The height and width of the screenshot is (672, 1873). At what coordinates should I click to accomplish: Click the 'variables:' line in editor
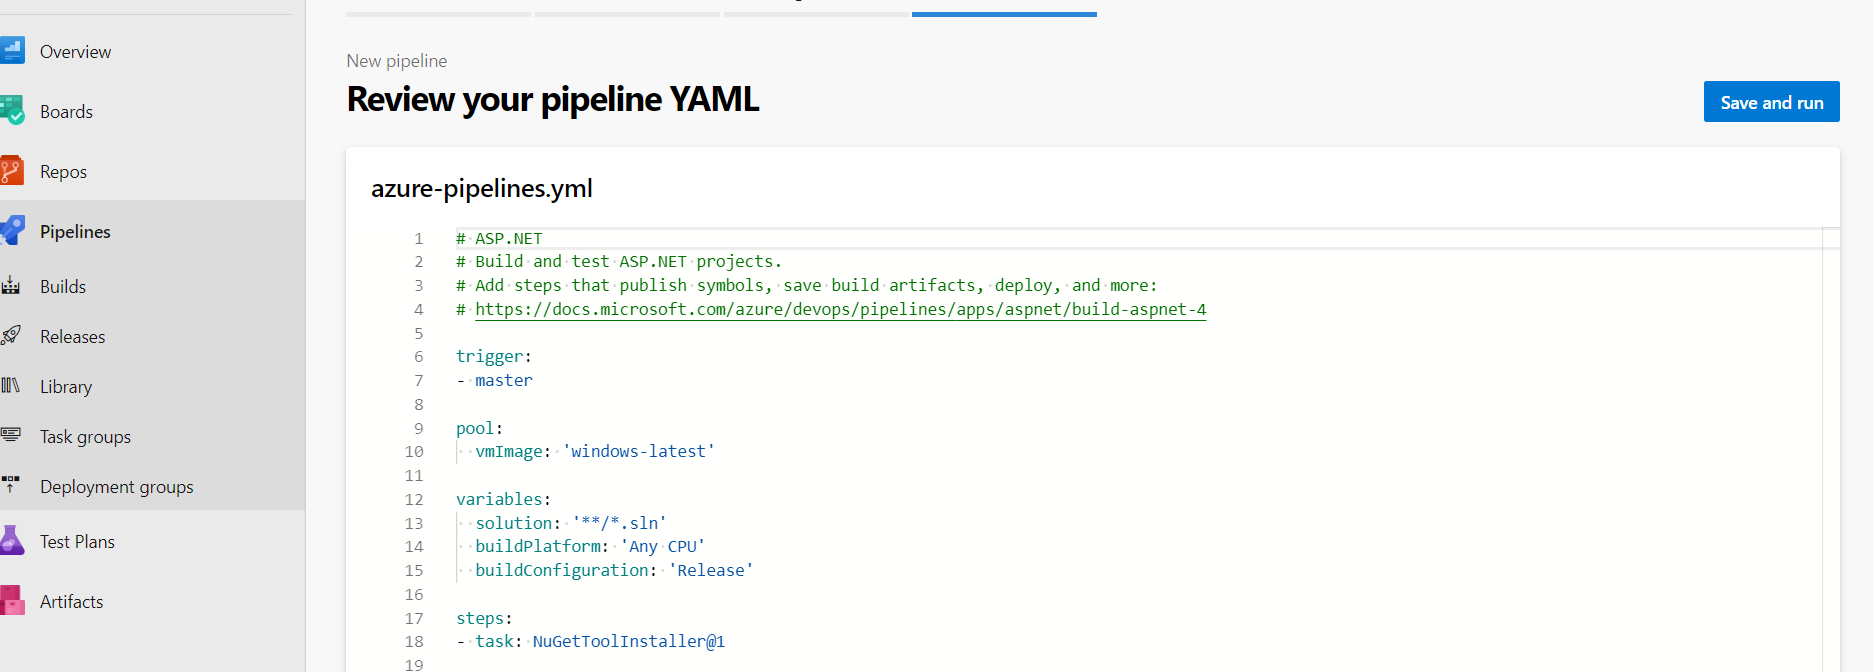click(503, 499)
